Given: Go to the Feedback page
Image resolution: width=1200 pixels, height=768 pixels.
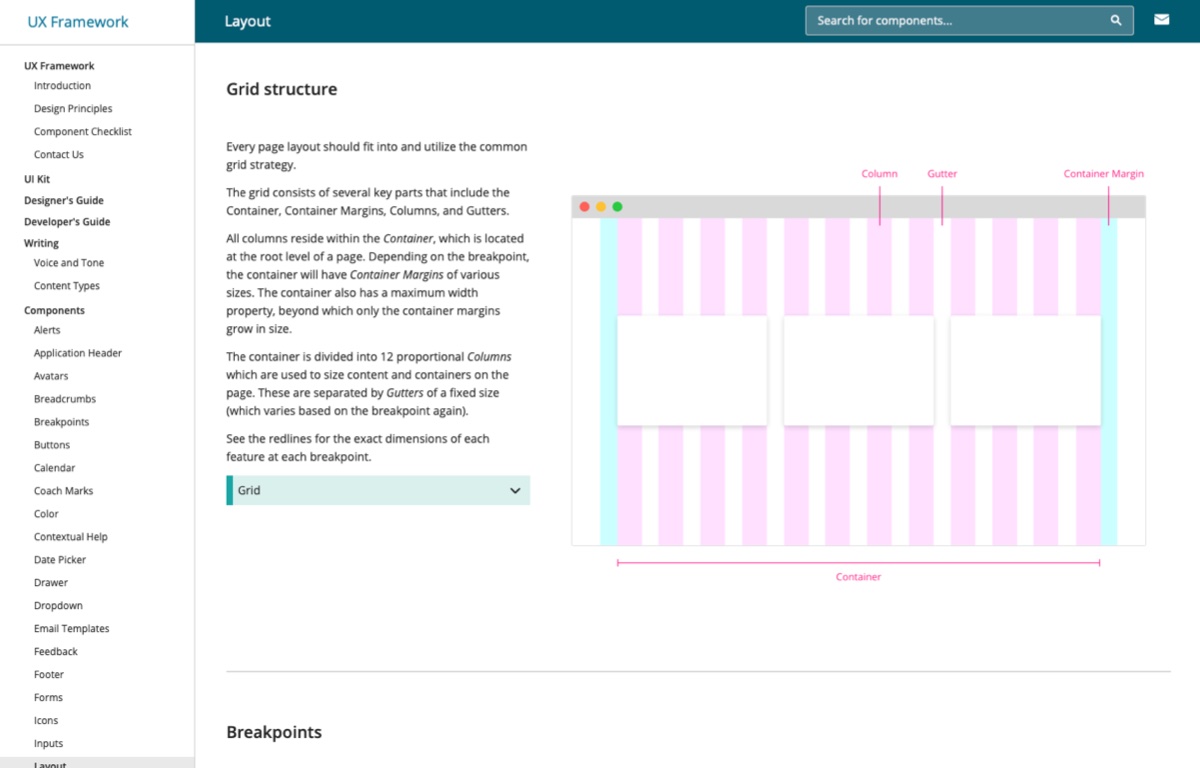Looking at the screenshot, I should pyautogui.click(x=56, y=652).
